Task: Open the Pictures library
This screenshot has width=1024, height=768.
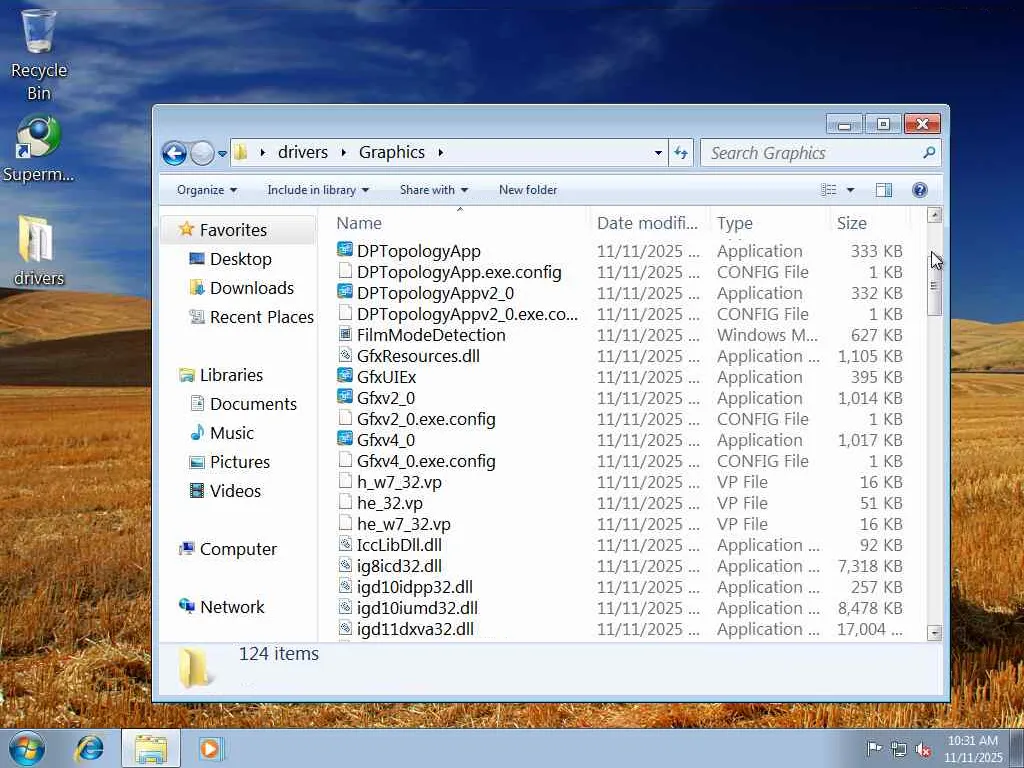Action: pos(239,462)
